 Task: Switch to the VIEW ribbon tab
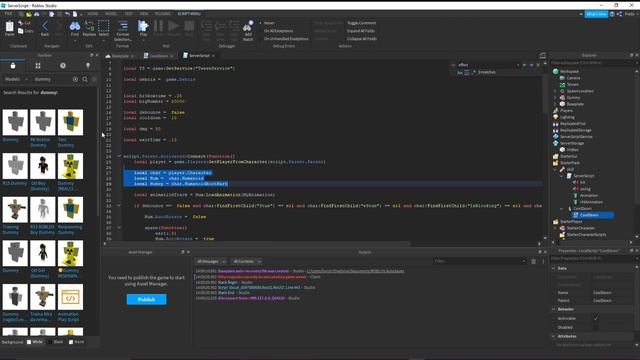[144, 14]
